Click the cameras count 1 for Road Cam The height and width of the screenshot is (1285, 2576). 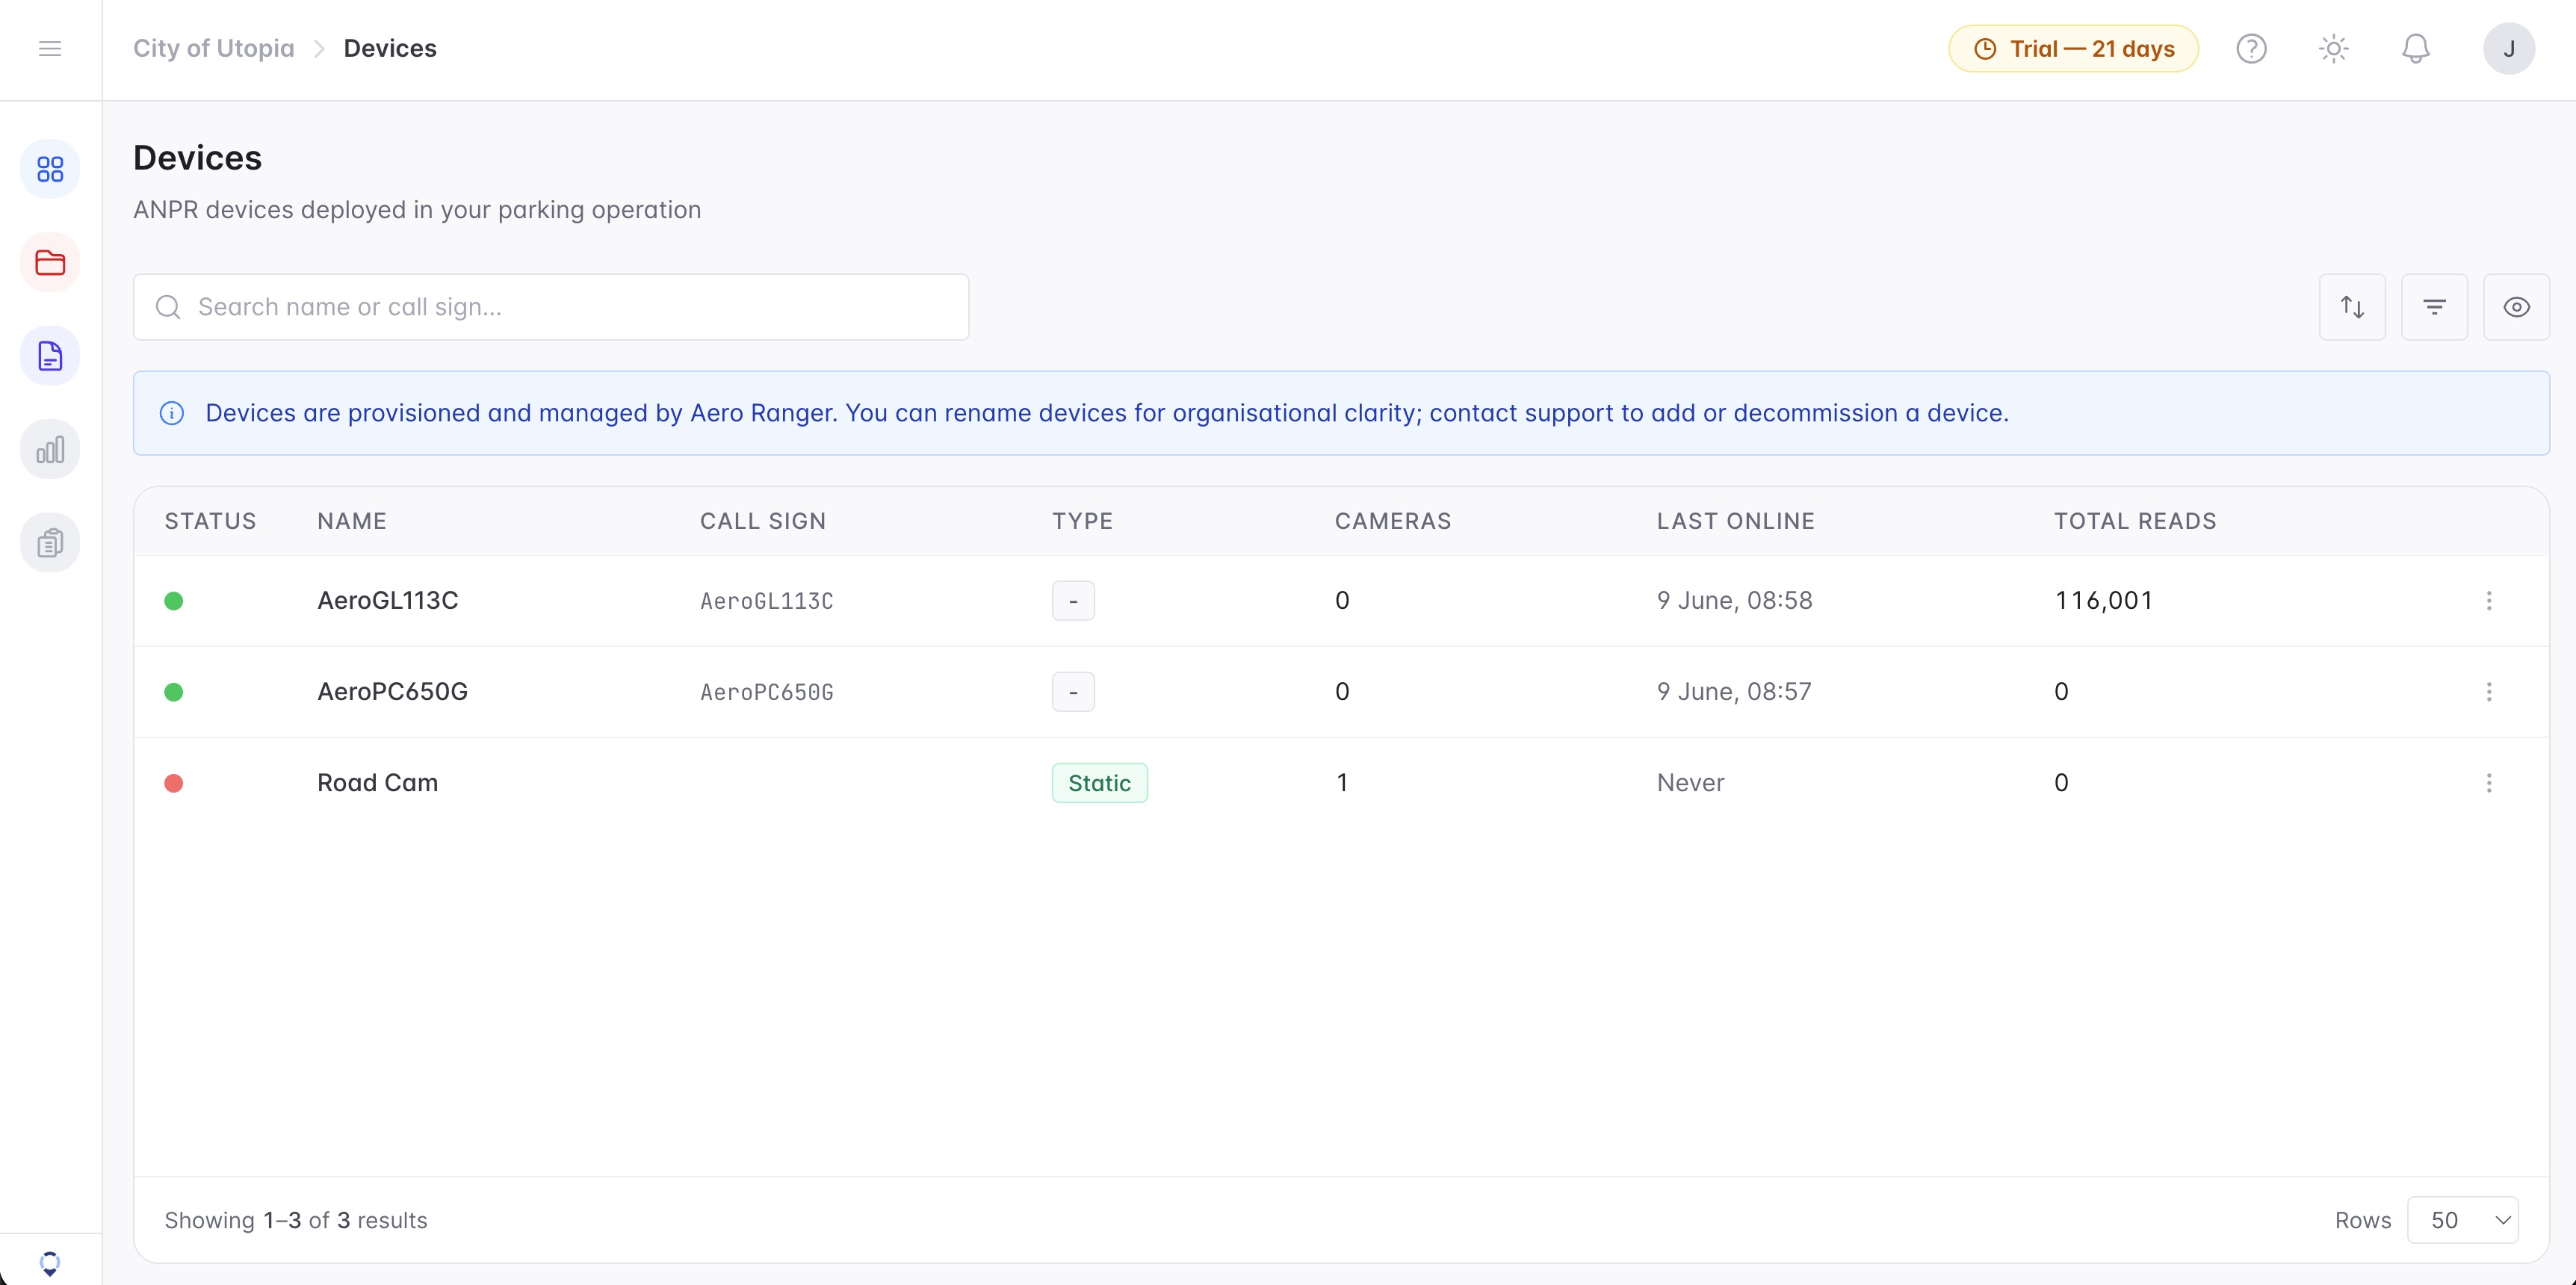click(x=1342, y=783)
